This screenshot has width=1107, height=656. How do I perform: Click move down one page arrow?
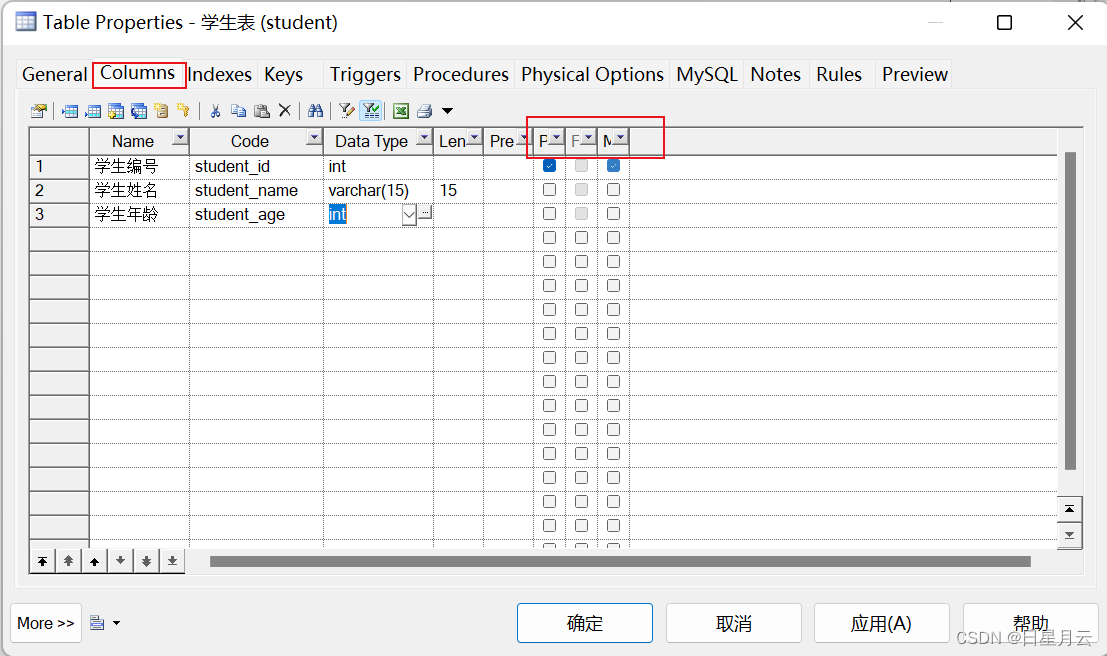146,561
